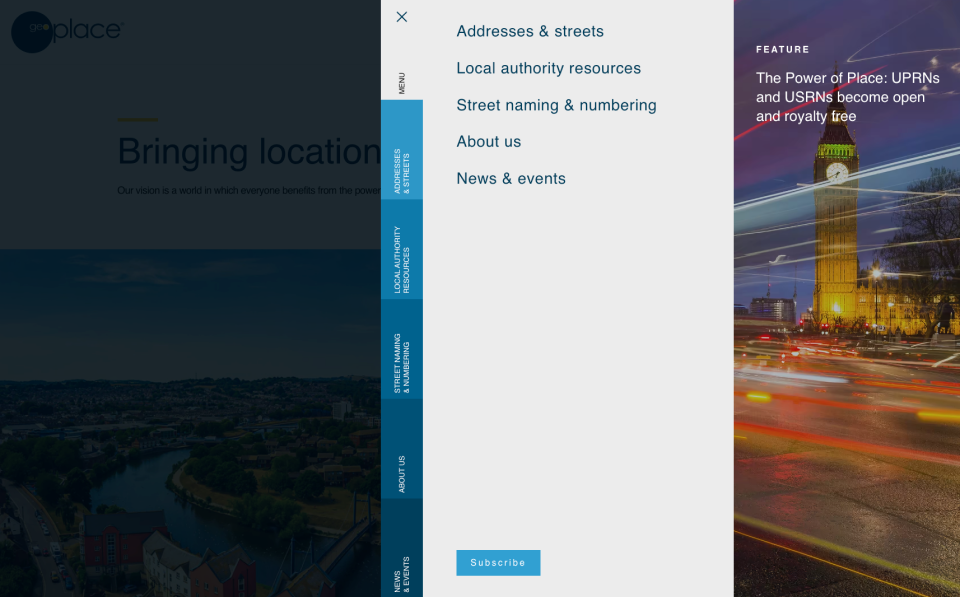This screenshot has height=597, width=960.
Task: Click the Our vision tagline text
Action: 249,190
